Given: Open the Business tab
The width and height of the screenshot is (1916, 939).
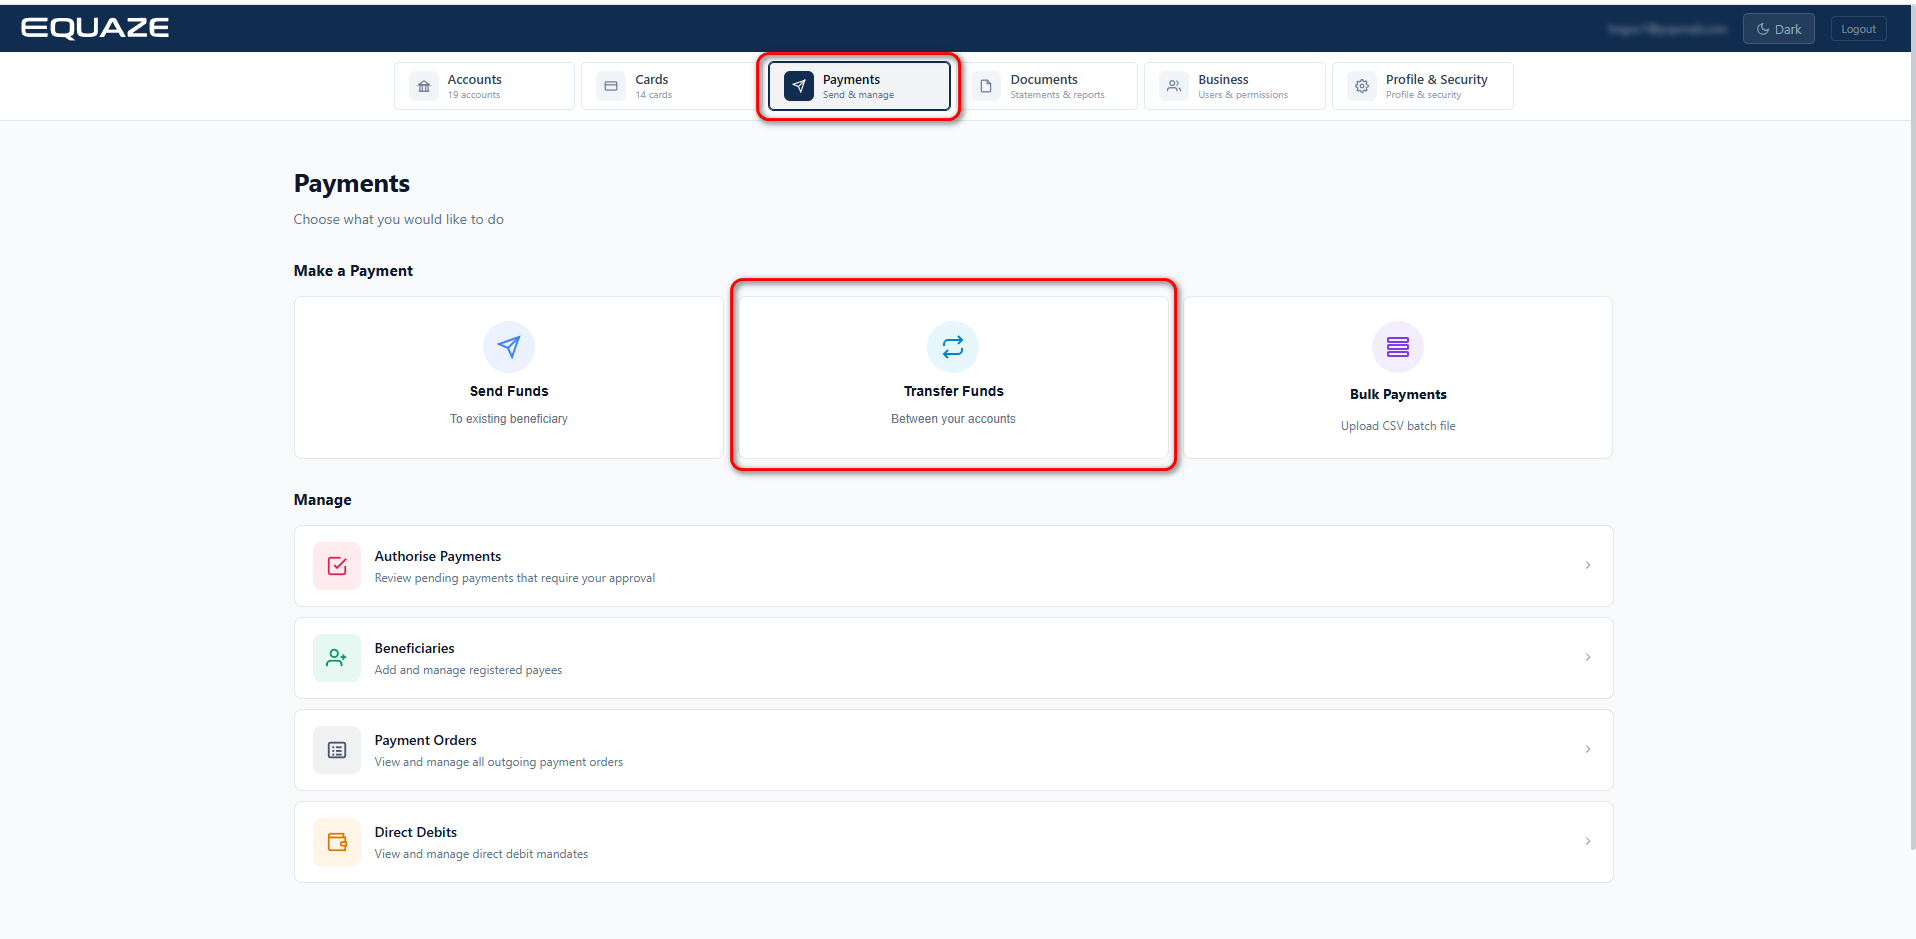Looking at the screenshot, I should (1235, 86).
